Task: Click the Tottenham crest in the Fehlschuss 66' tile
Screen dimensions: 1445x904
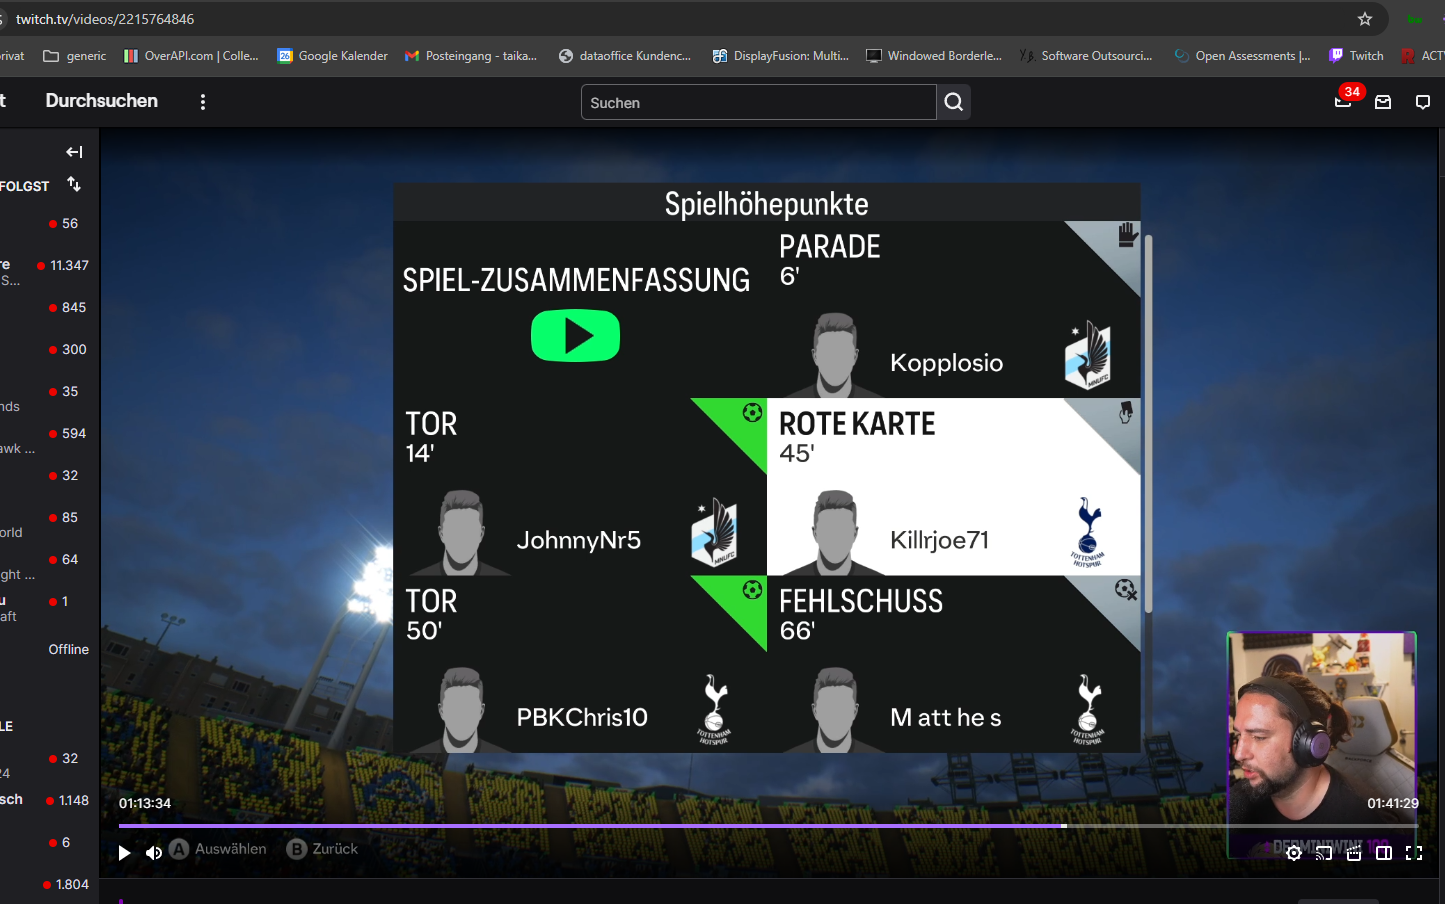Action: (1088, 709)
